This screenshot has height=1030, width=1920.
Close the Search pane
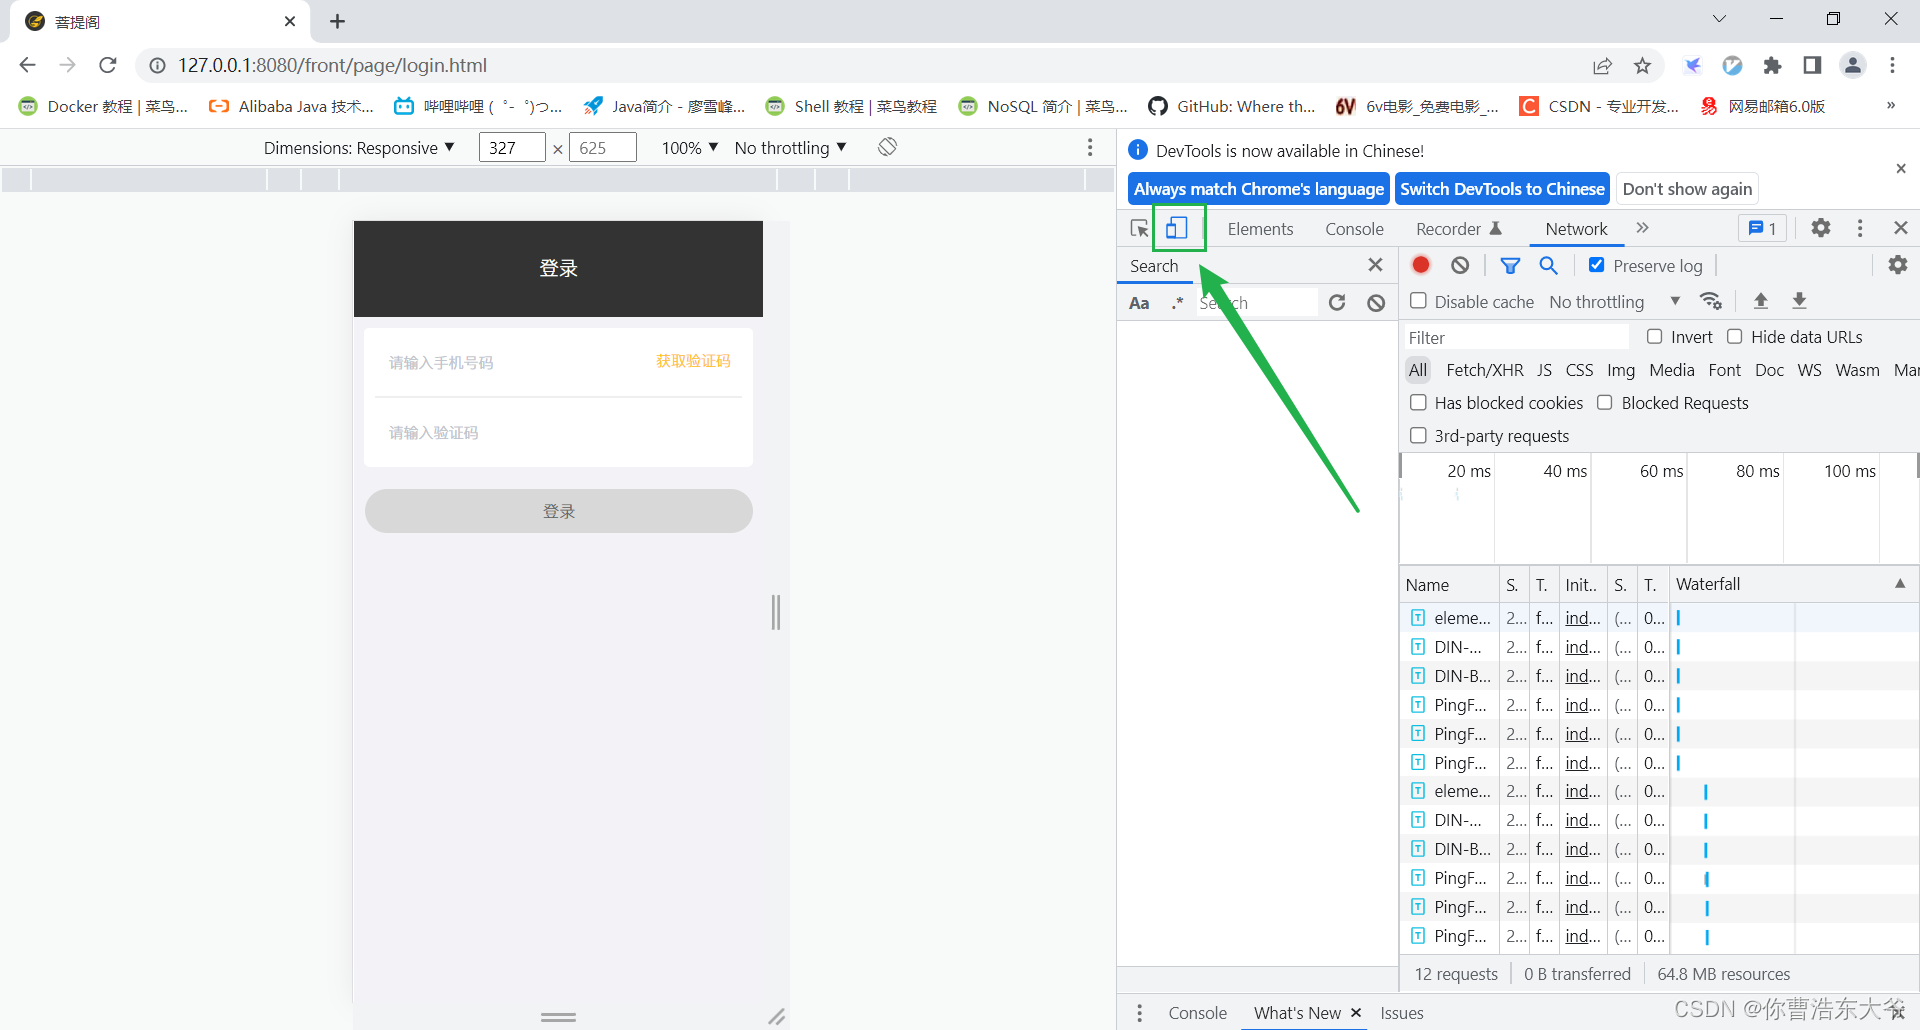(1376, 265)
